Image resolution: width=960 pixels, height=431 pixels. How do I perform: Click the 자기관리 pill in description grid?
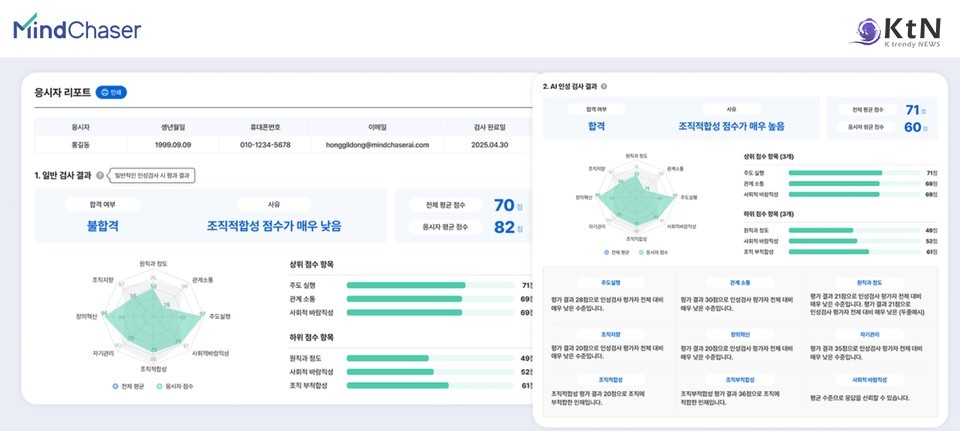tap(869, 334)
